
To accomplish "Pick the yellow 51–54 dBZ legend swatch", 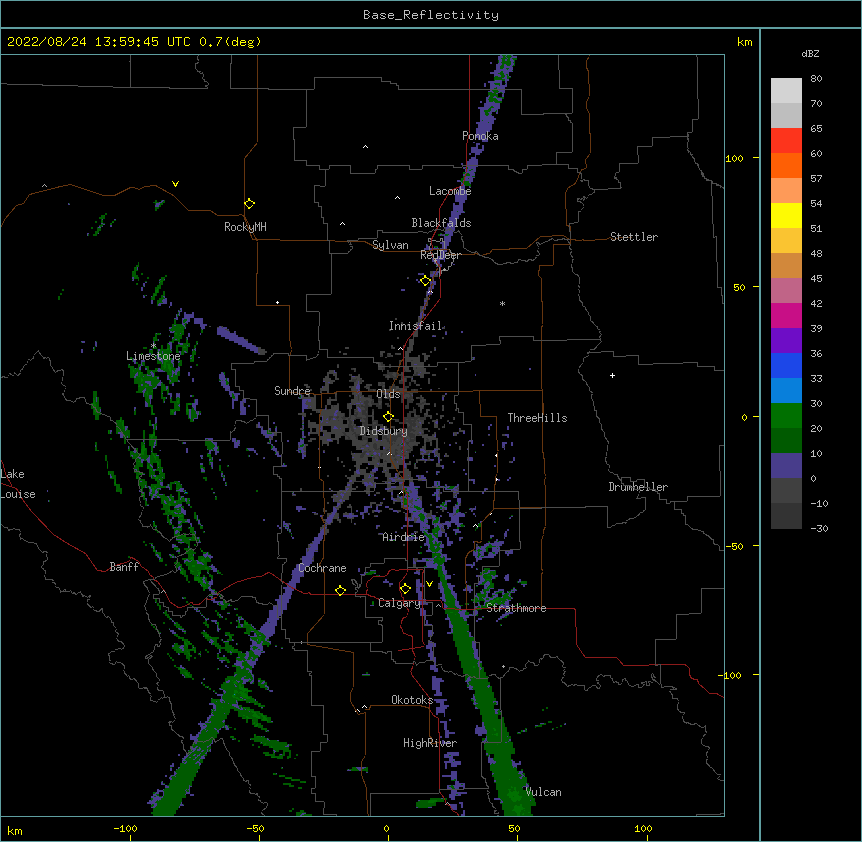I will pyautogui.click(x=786, y=215).
